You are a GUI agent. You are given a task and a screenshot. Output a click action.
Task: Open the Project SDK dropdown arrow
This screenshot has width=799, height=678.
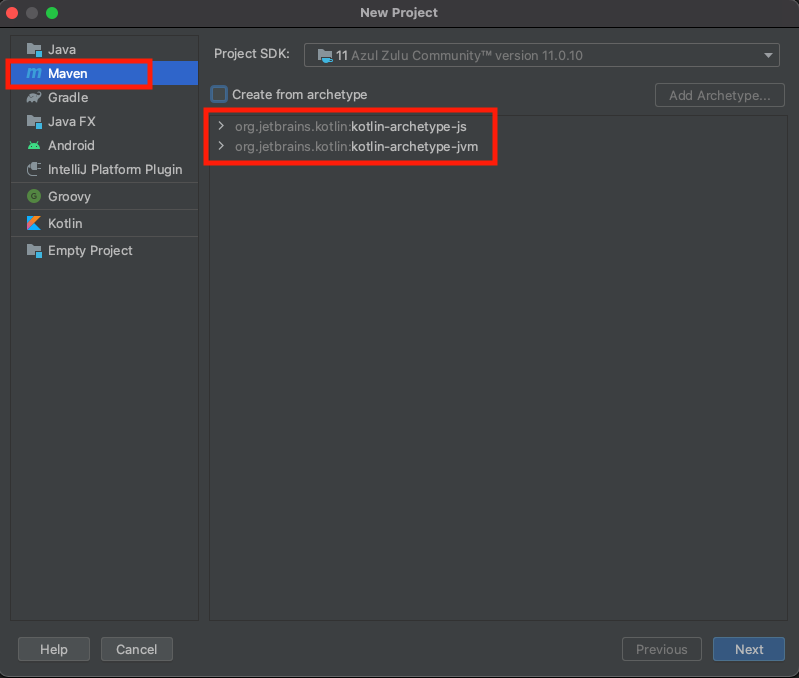768,55
